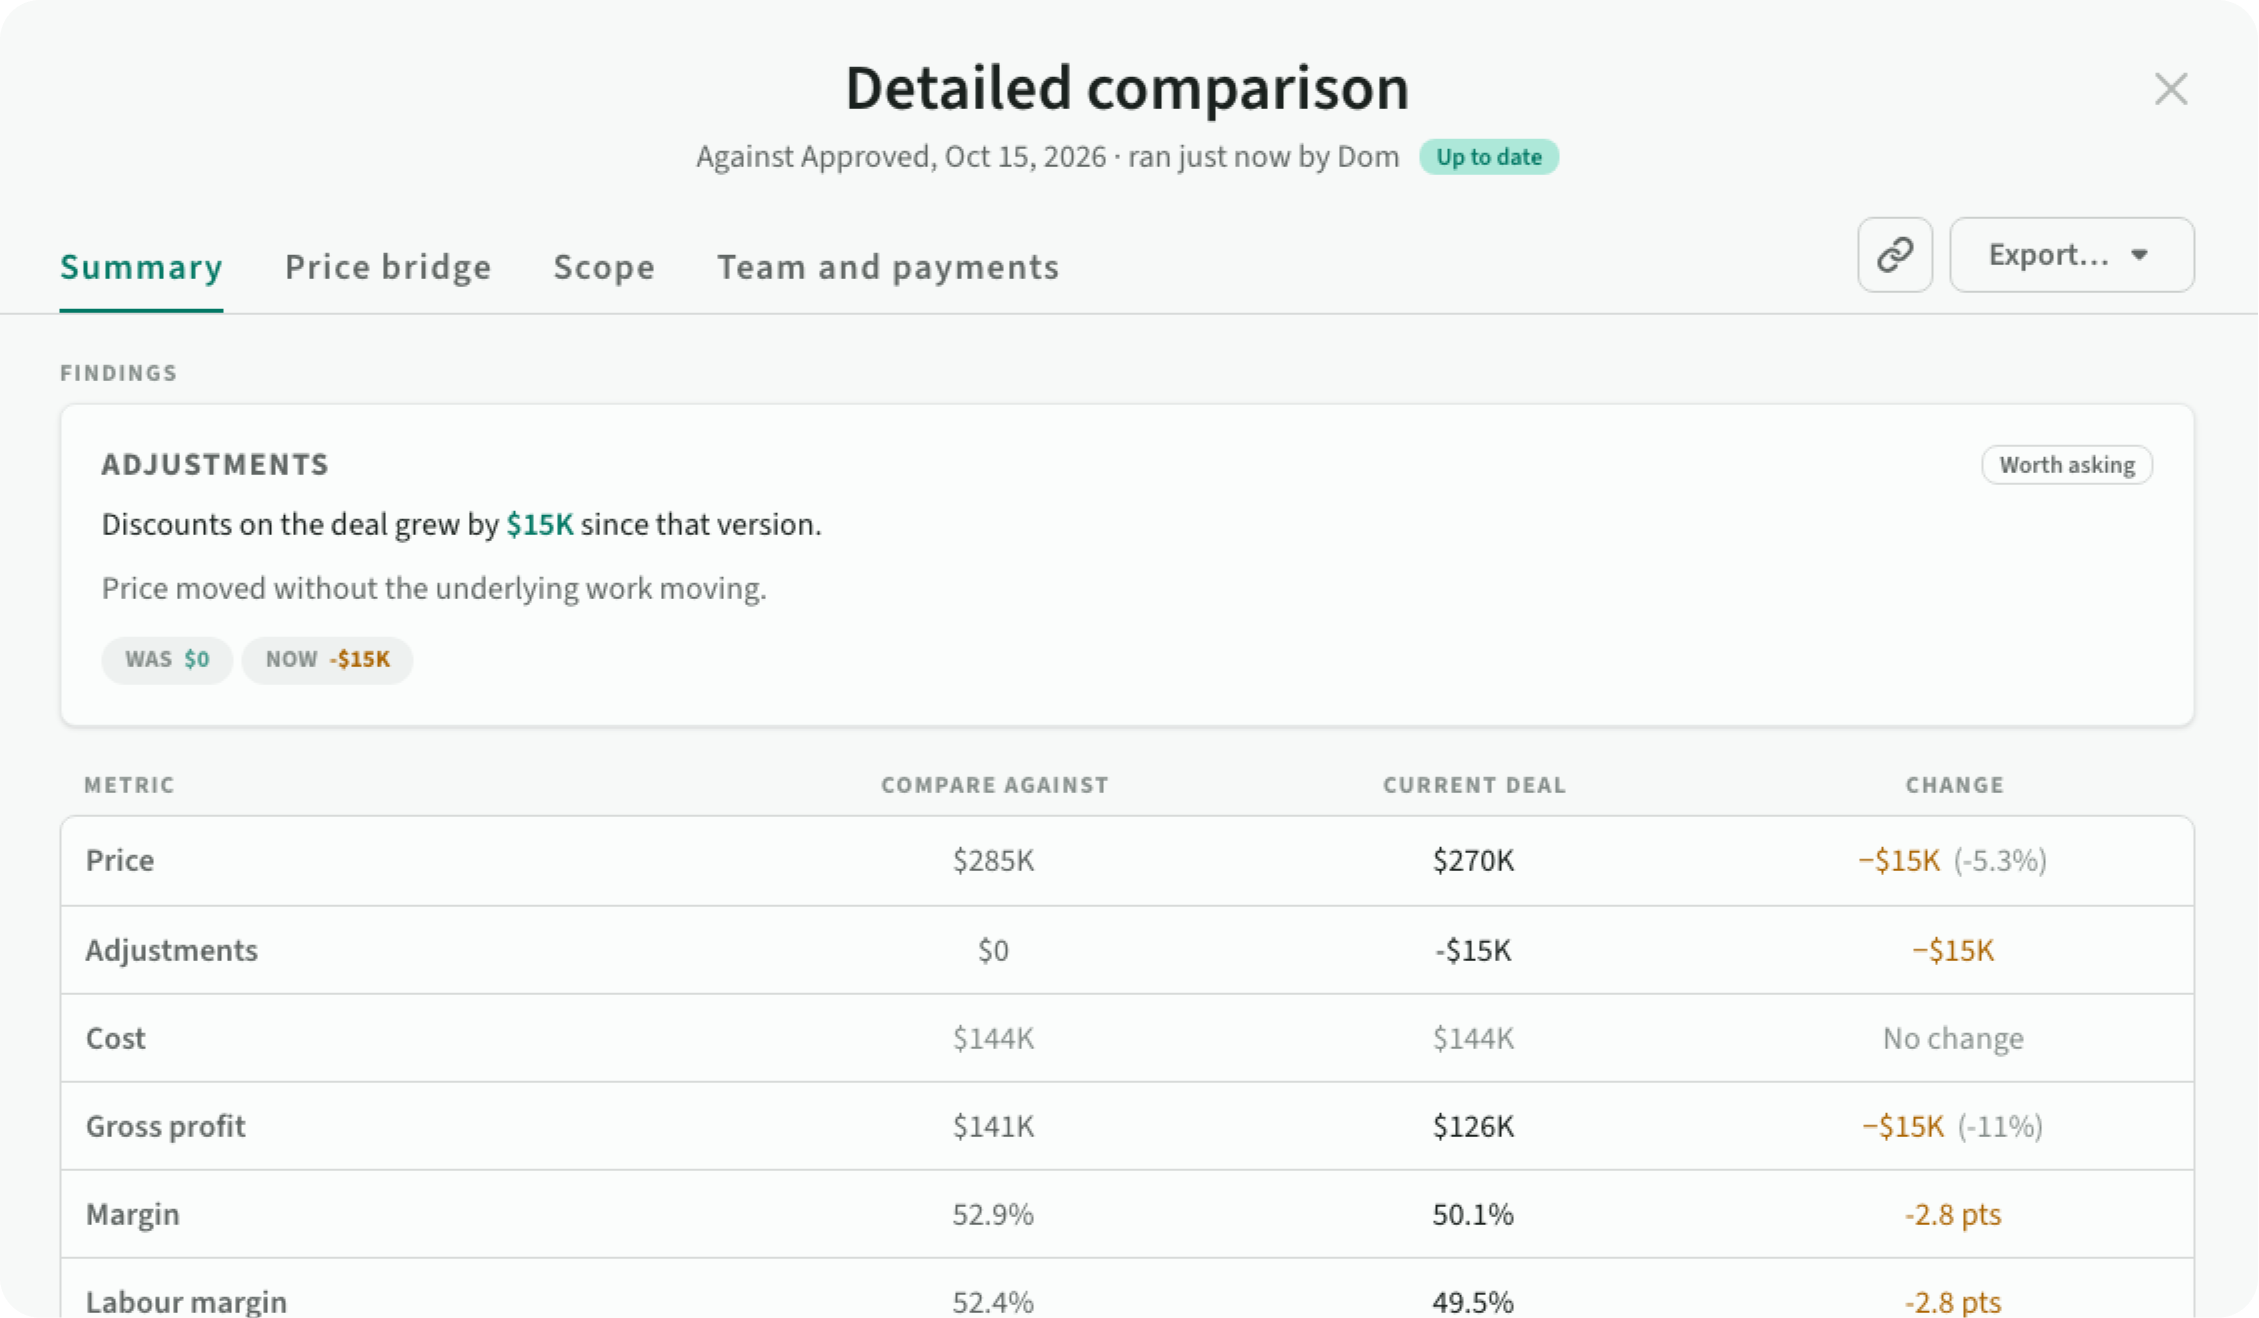Click the Adjustments row label in table
The image size is (2259, 1318).
coord(172,950)
